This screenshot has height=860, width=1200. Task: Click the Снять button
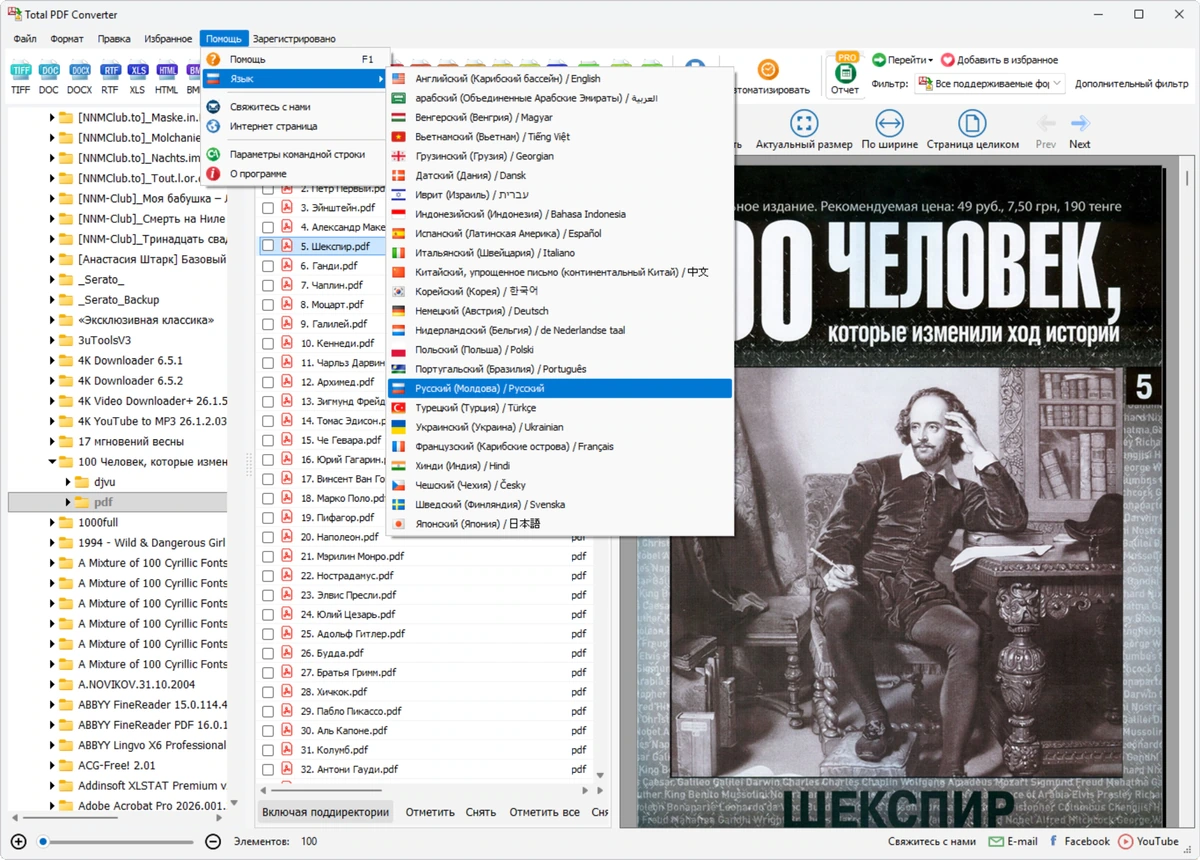pyautogui.click(x=481, y=812)
